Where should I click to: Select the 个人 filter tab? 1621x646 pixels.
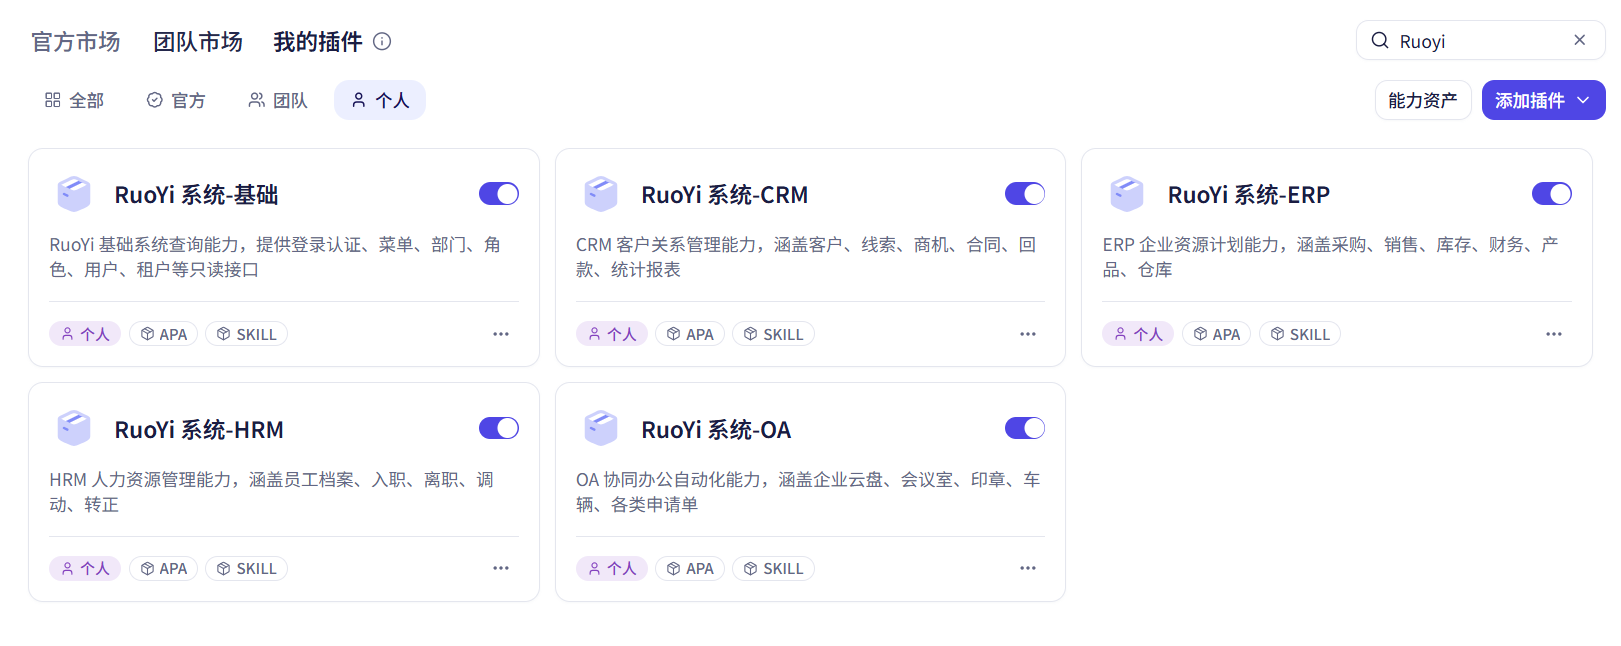[380, 100]
